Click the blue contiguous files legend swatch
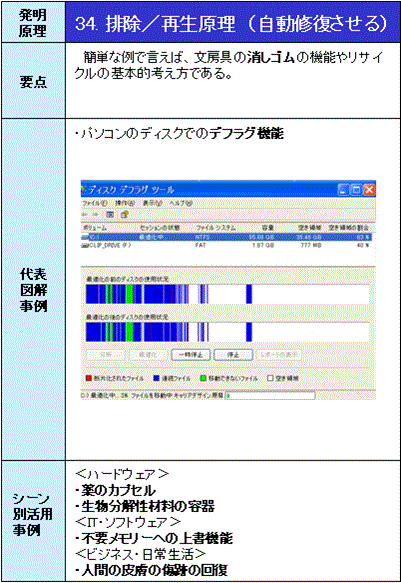Viewport: 401px width, 583px height. pos(156,378)
